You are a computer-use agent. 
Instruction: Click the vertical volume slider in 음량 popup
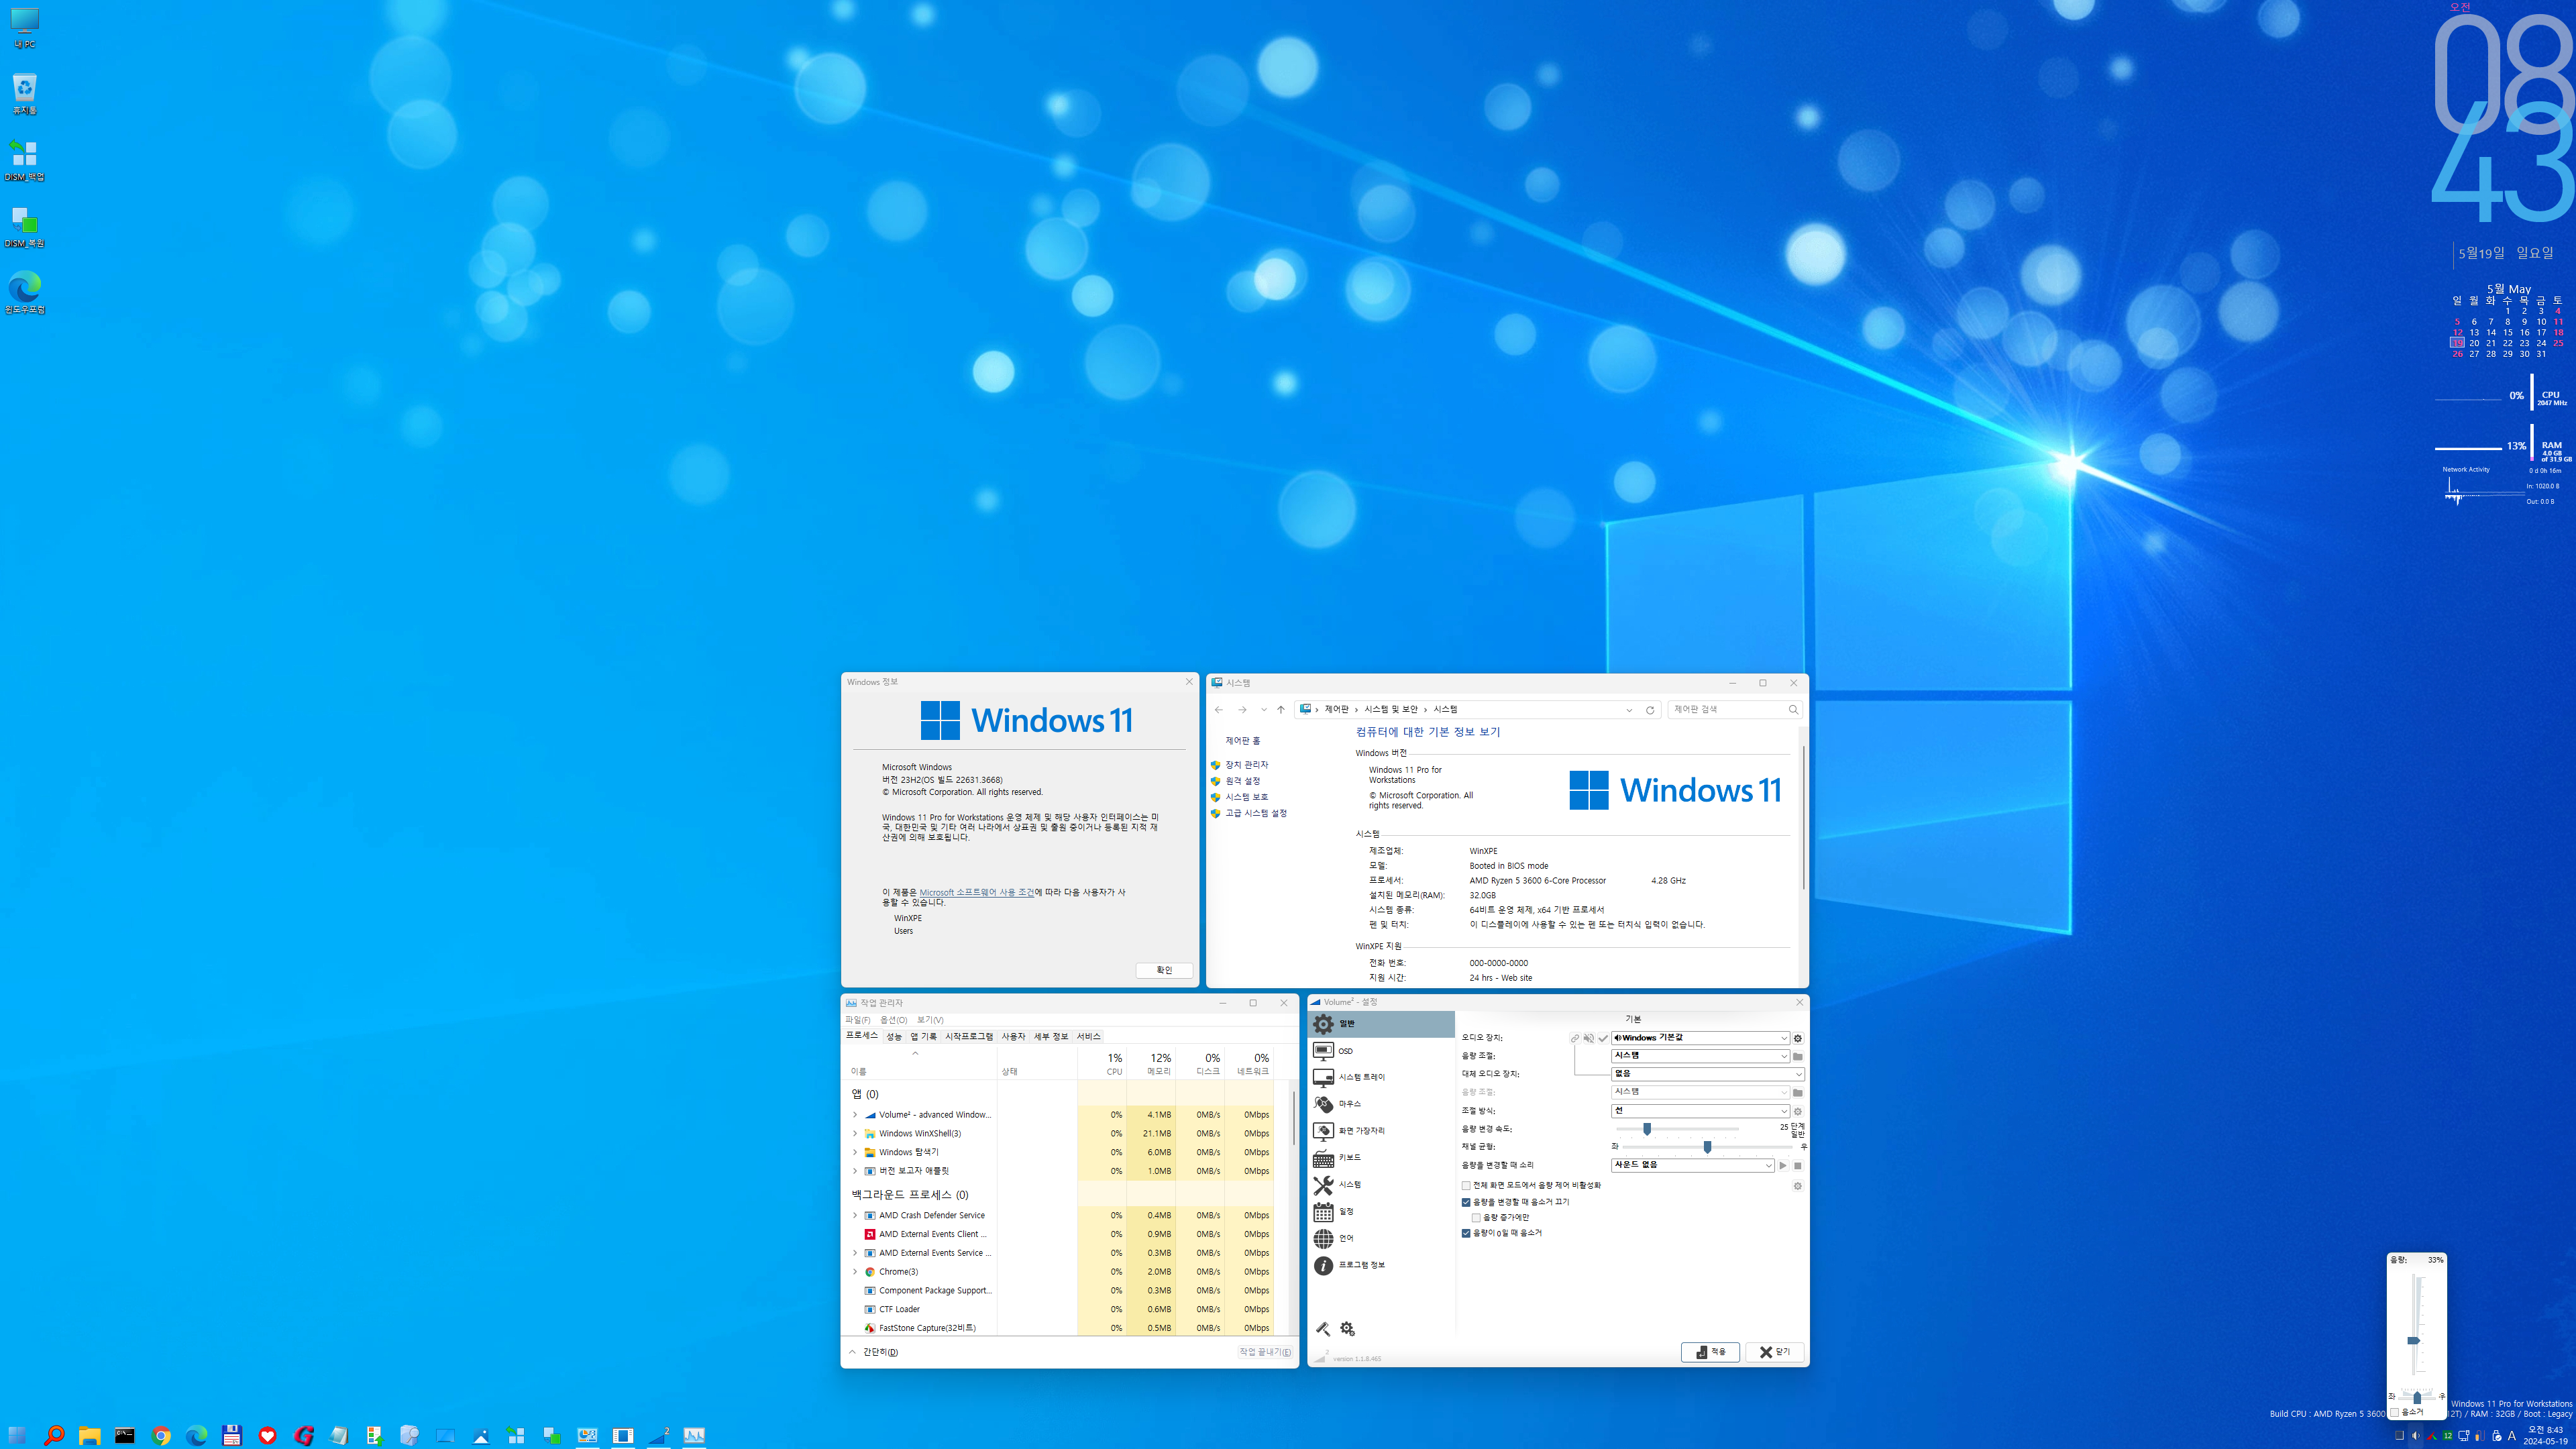pos(2413,1340)
